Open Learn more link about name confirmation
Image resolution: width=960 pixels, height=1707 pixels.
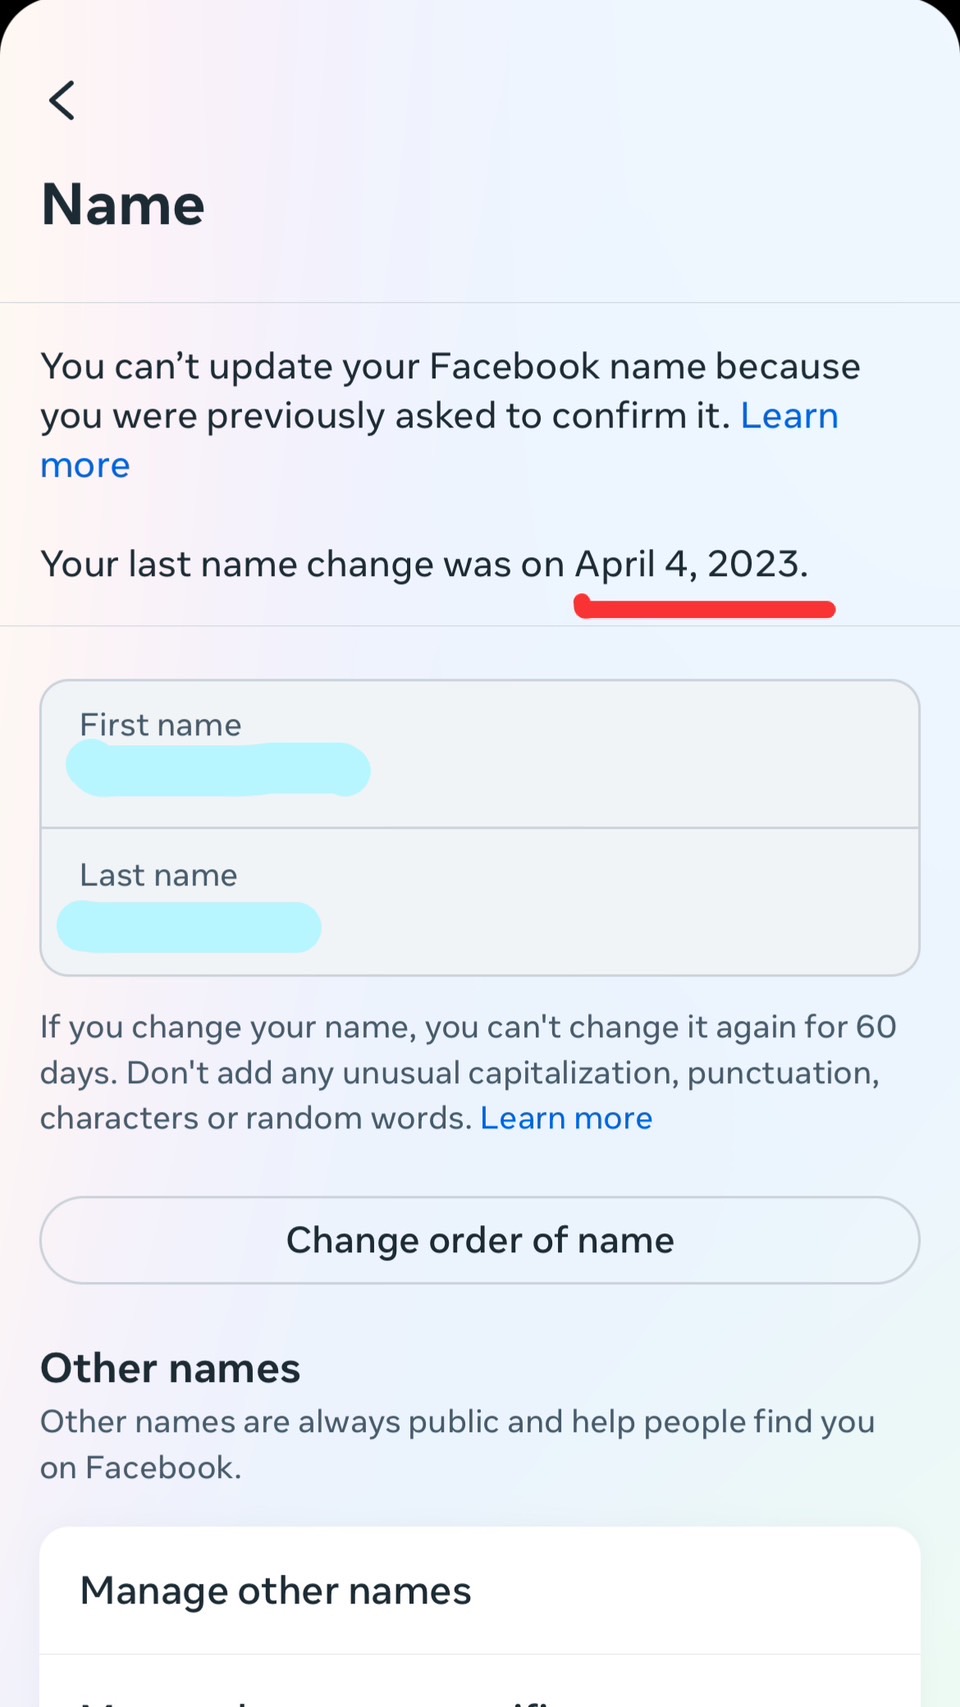coord(789,416)
